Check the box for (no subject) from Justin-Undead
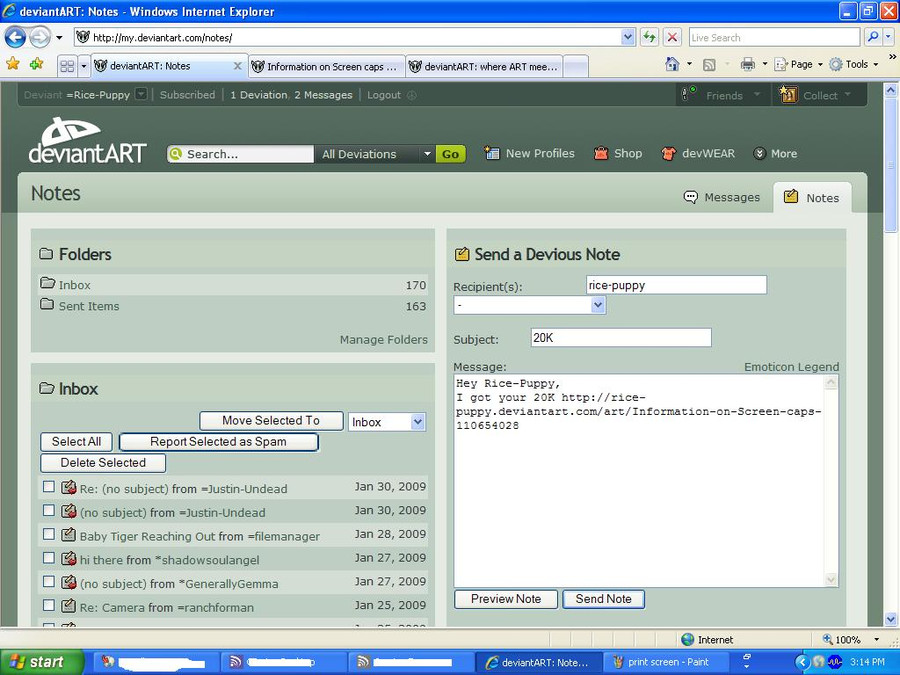 [x=49, y=510]
